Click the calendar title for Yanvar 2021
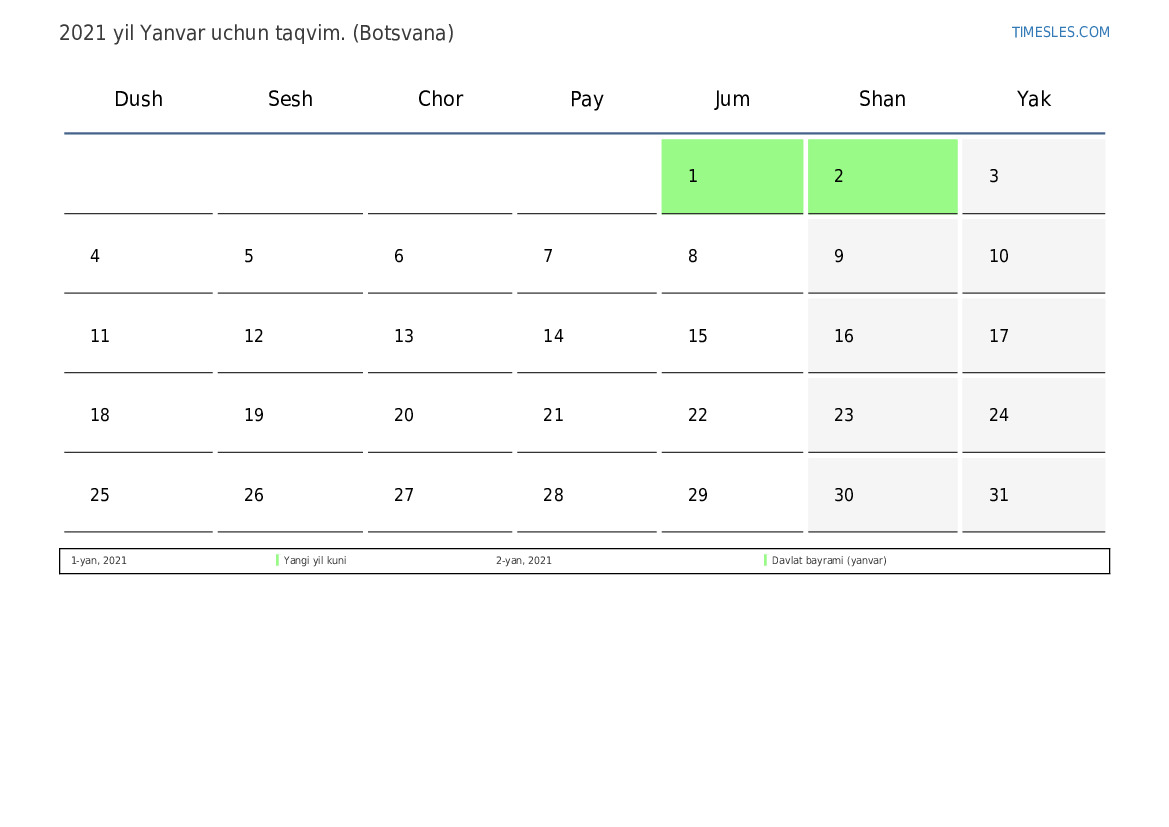This screenshot has width=1169, height=827. pyautogui.click(x=256, y=33)
